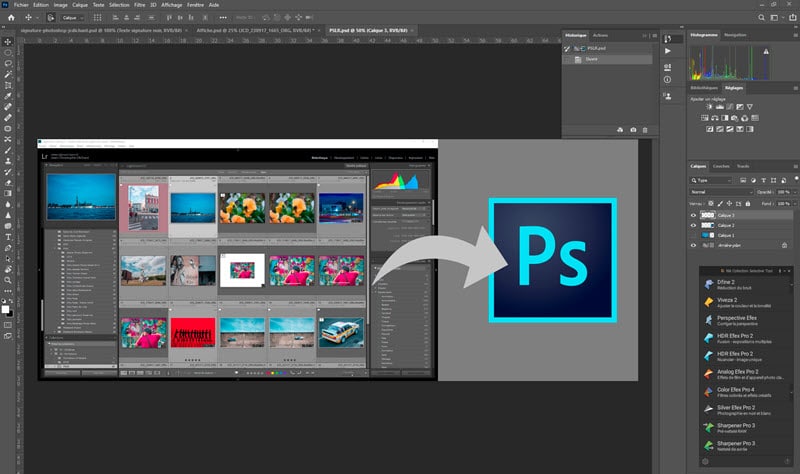Toggle visibility of layer Calque 3
Viewport: 800px width, 474px height.
coord(693,215)
